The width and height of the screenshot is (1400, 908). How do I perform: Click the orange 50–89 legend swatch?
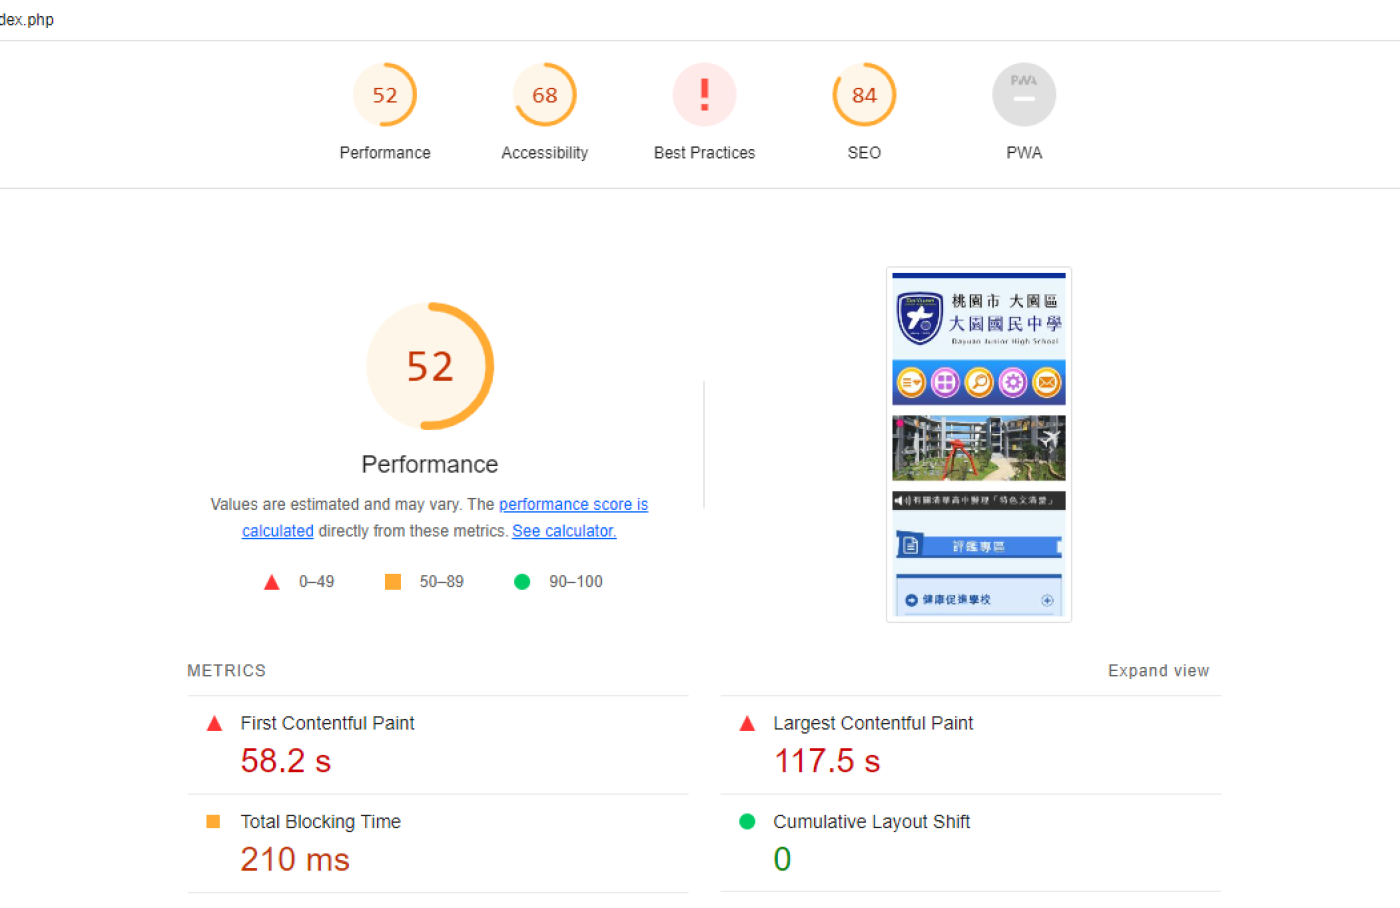click(393, 582)
